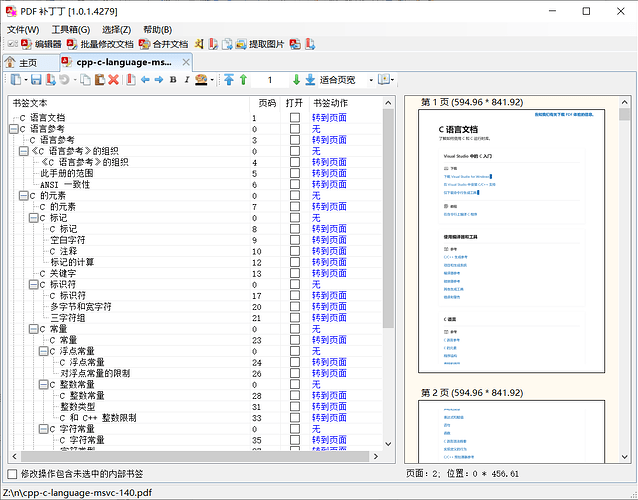This screenshot has height=500, width=638.
Task: Check 打开 box for 三字符组 row
Action: [x=295, y=318]
